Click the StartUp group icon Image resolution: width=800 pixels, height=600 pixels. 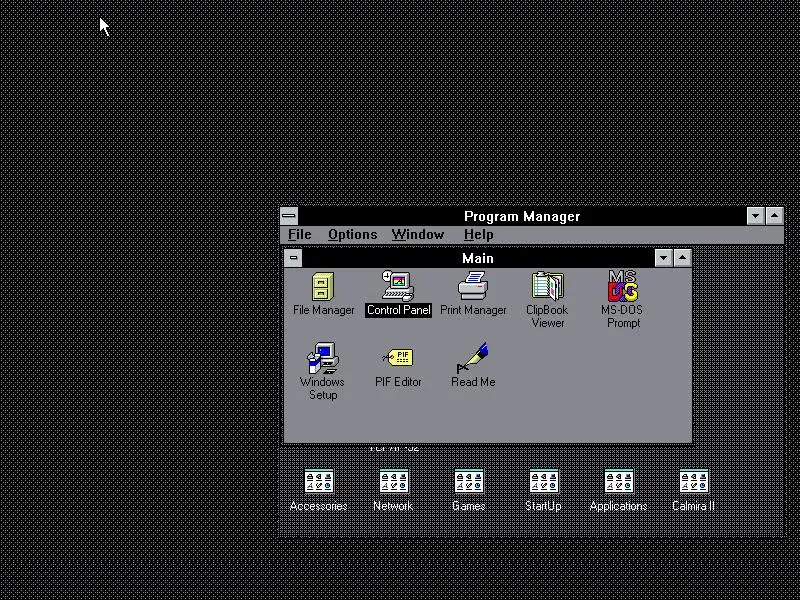point(544,481)
